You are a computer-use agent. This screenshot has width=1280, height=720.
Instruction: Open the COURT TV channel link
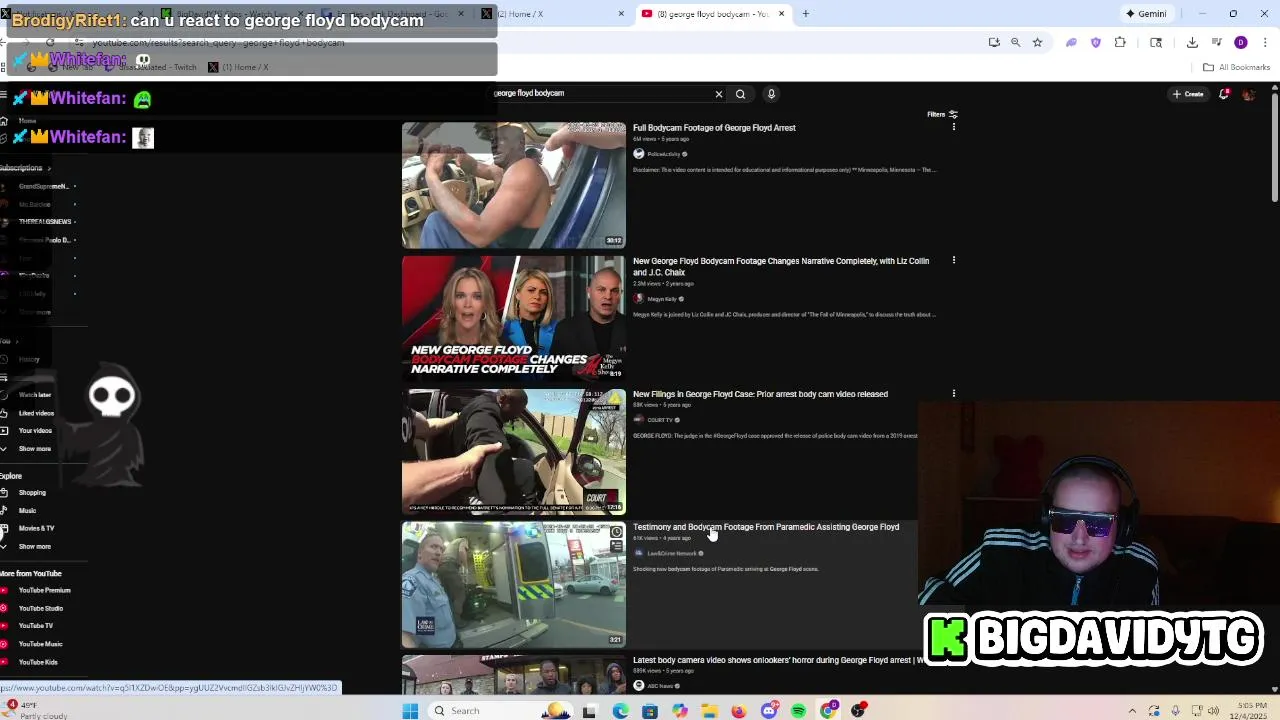click(x=658, y=420)
